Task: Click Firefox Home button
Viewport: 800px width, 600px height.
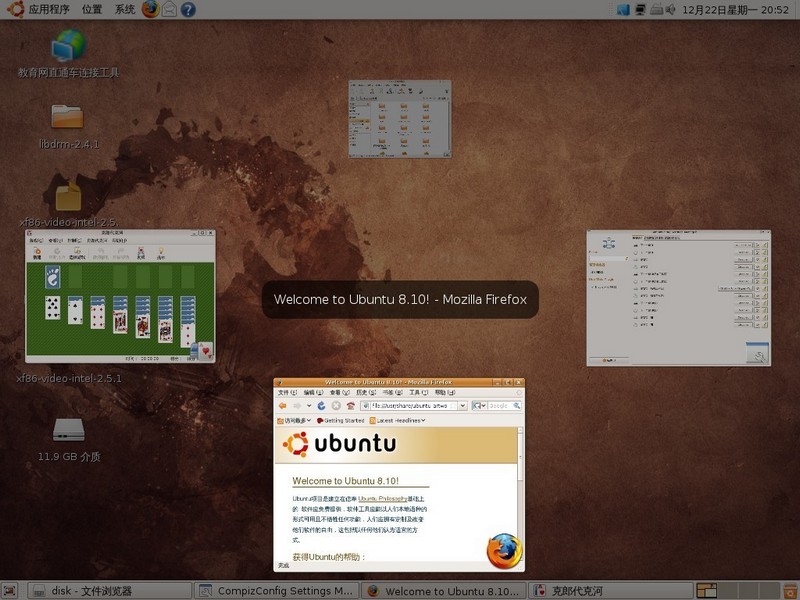Action: coord(351,406)
